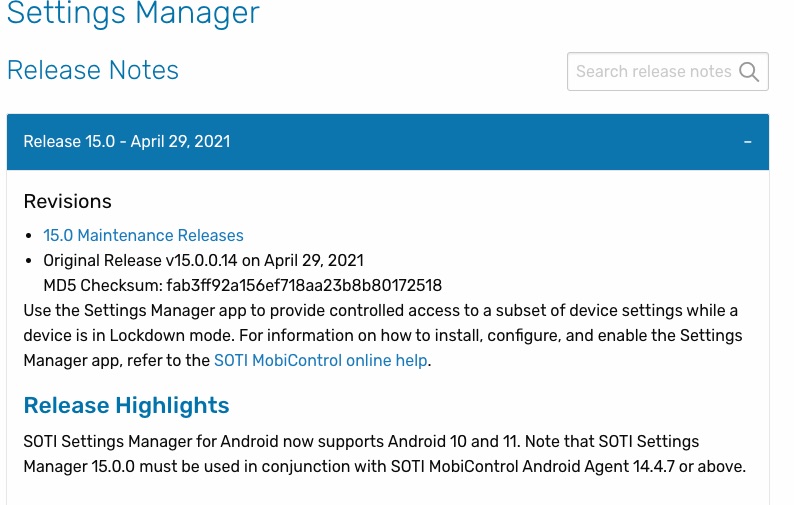
Task: Collapse Release 15.0 with minus icon
Action: [747, 142]
